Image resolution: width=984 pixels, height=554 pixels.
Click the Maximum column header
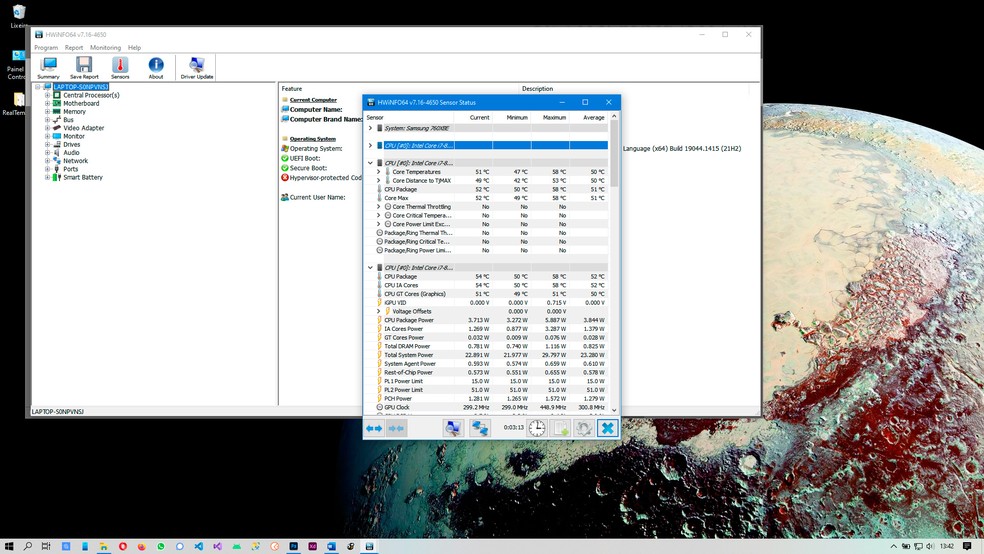click(550, 117)
